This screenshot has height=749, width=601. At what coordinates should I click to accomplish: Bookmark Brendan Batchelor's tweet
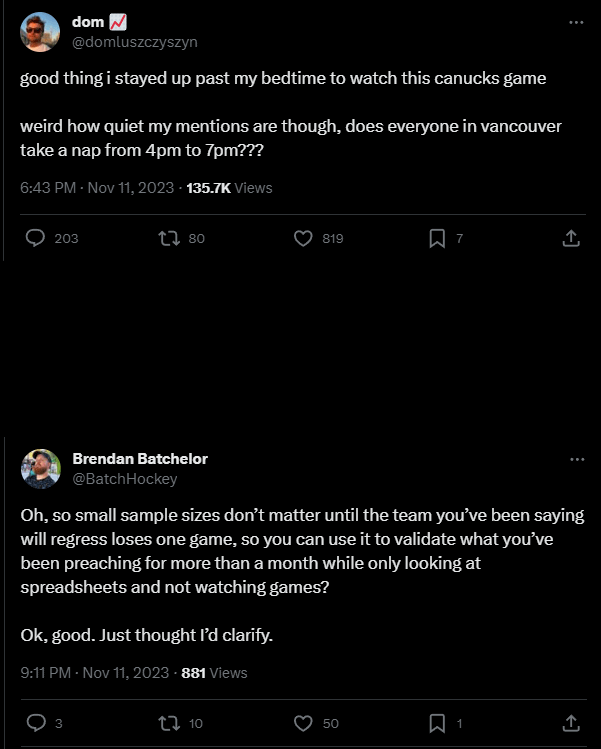coord(437,722)
